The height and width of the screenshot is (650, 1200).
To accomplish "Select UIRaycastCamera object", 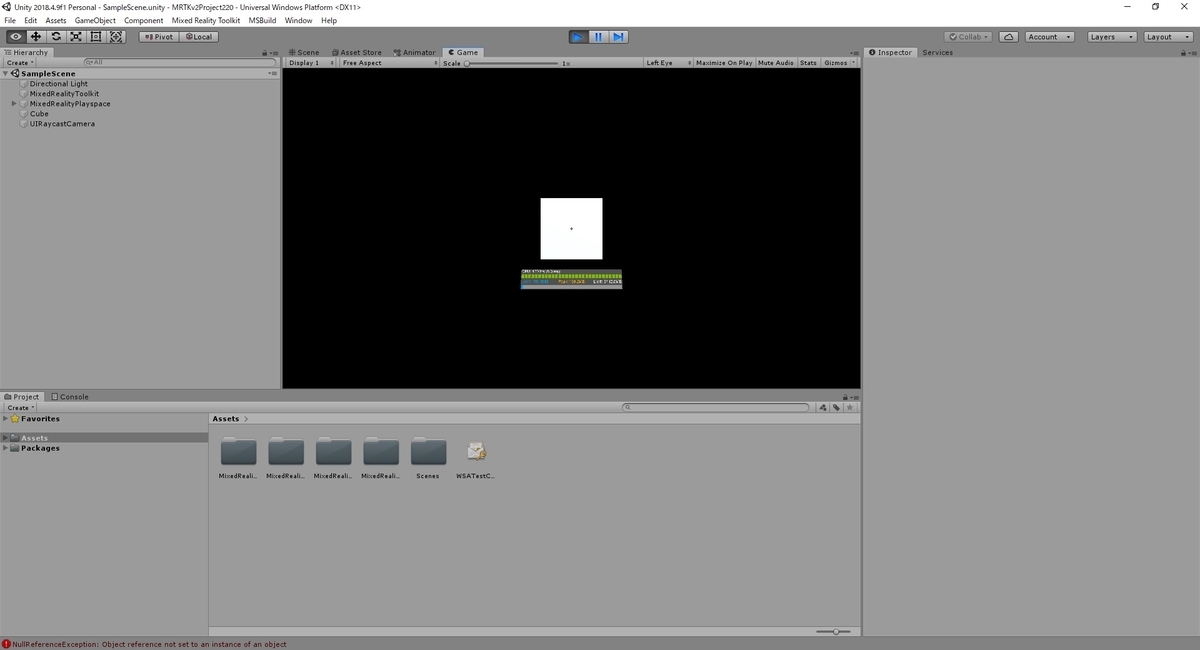I will pos(62,124).
